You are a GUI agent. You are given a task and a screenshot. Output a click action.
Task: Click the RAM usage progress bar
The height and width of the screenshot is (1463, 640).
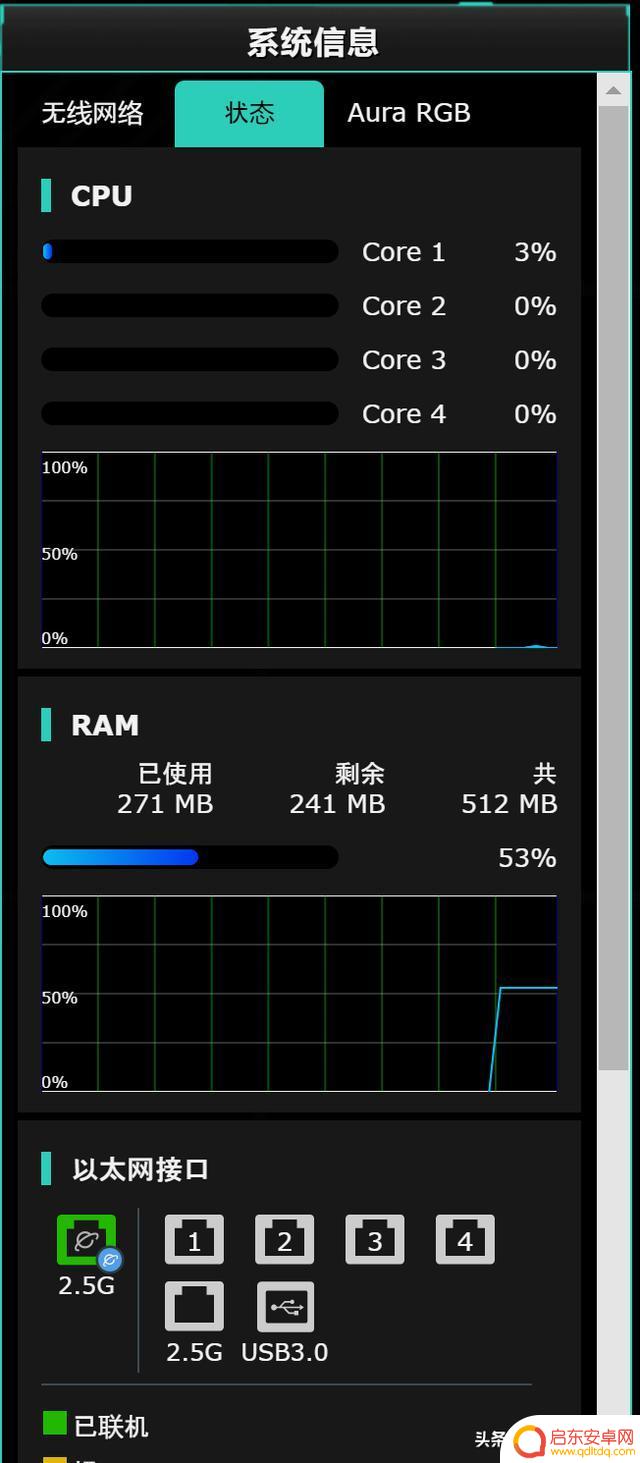(190, 857)
